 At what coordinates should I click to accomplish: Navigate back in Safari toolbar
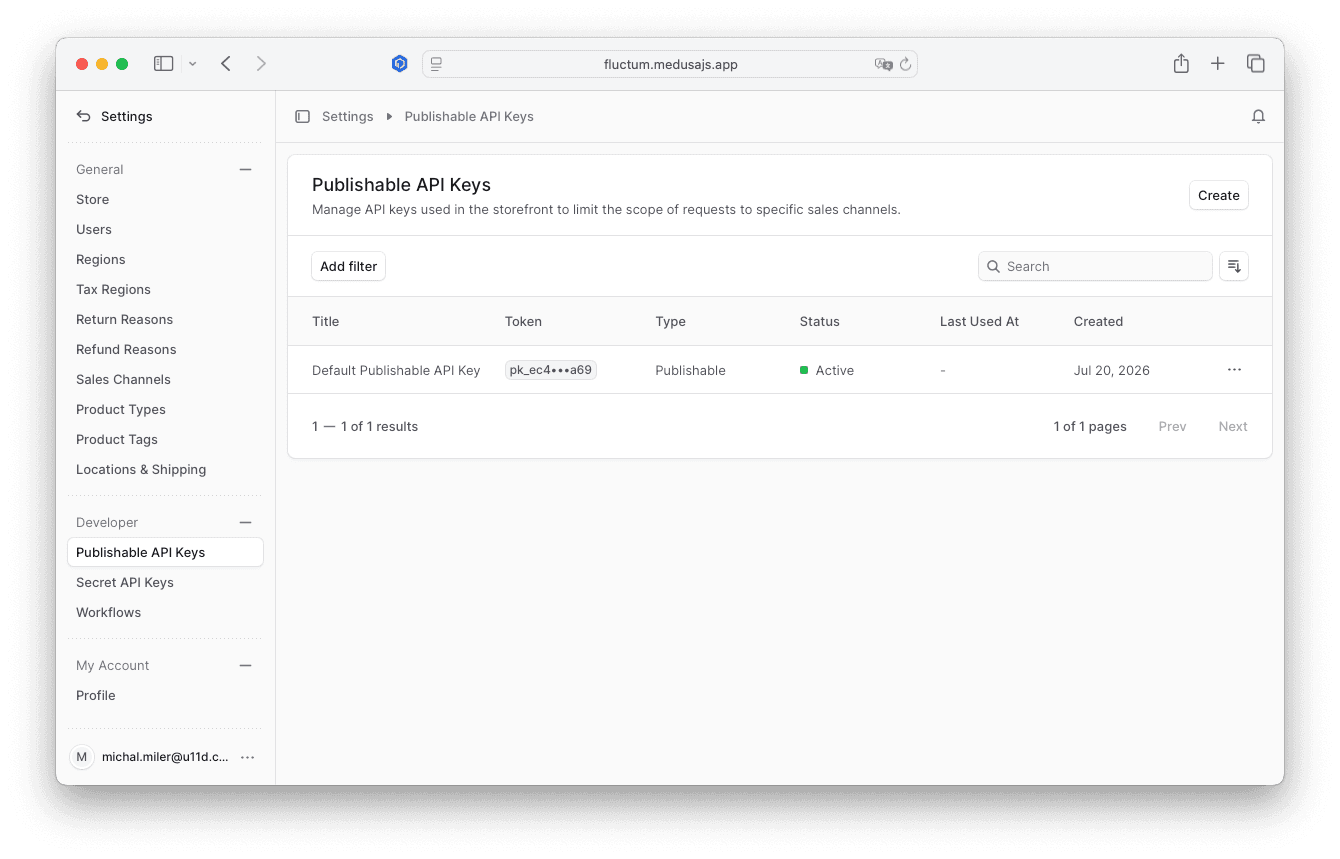[x=226, y=63]
